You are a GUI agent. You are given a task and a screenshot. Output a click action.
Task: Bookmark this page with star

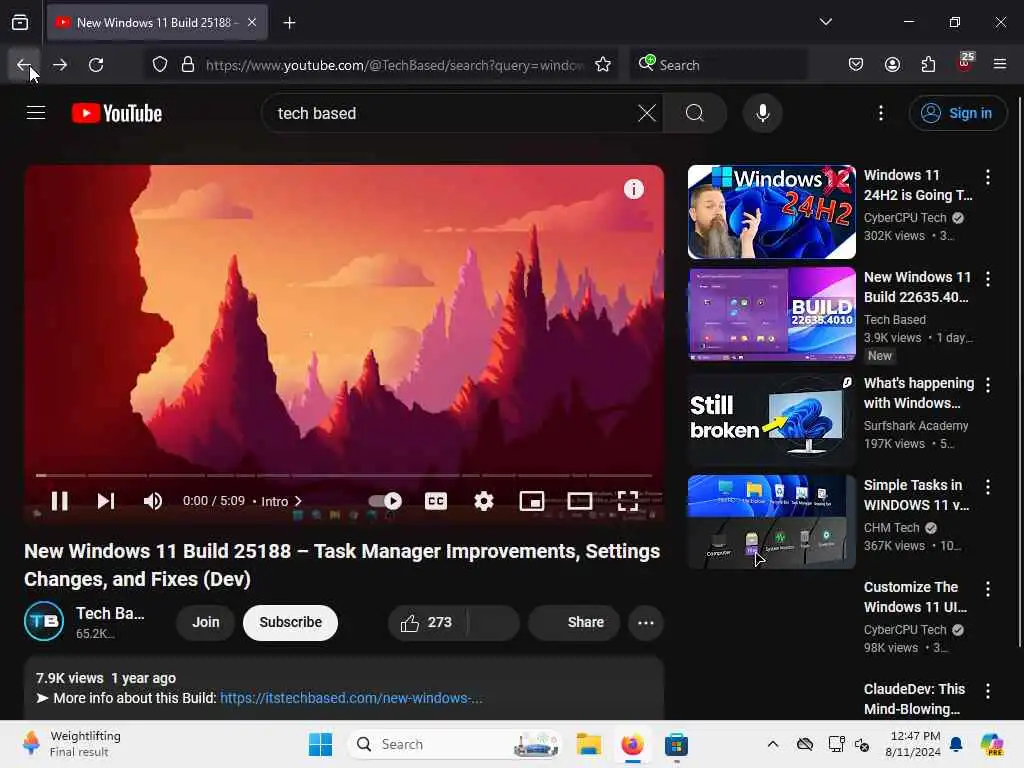click(x=603, y=65)
